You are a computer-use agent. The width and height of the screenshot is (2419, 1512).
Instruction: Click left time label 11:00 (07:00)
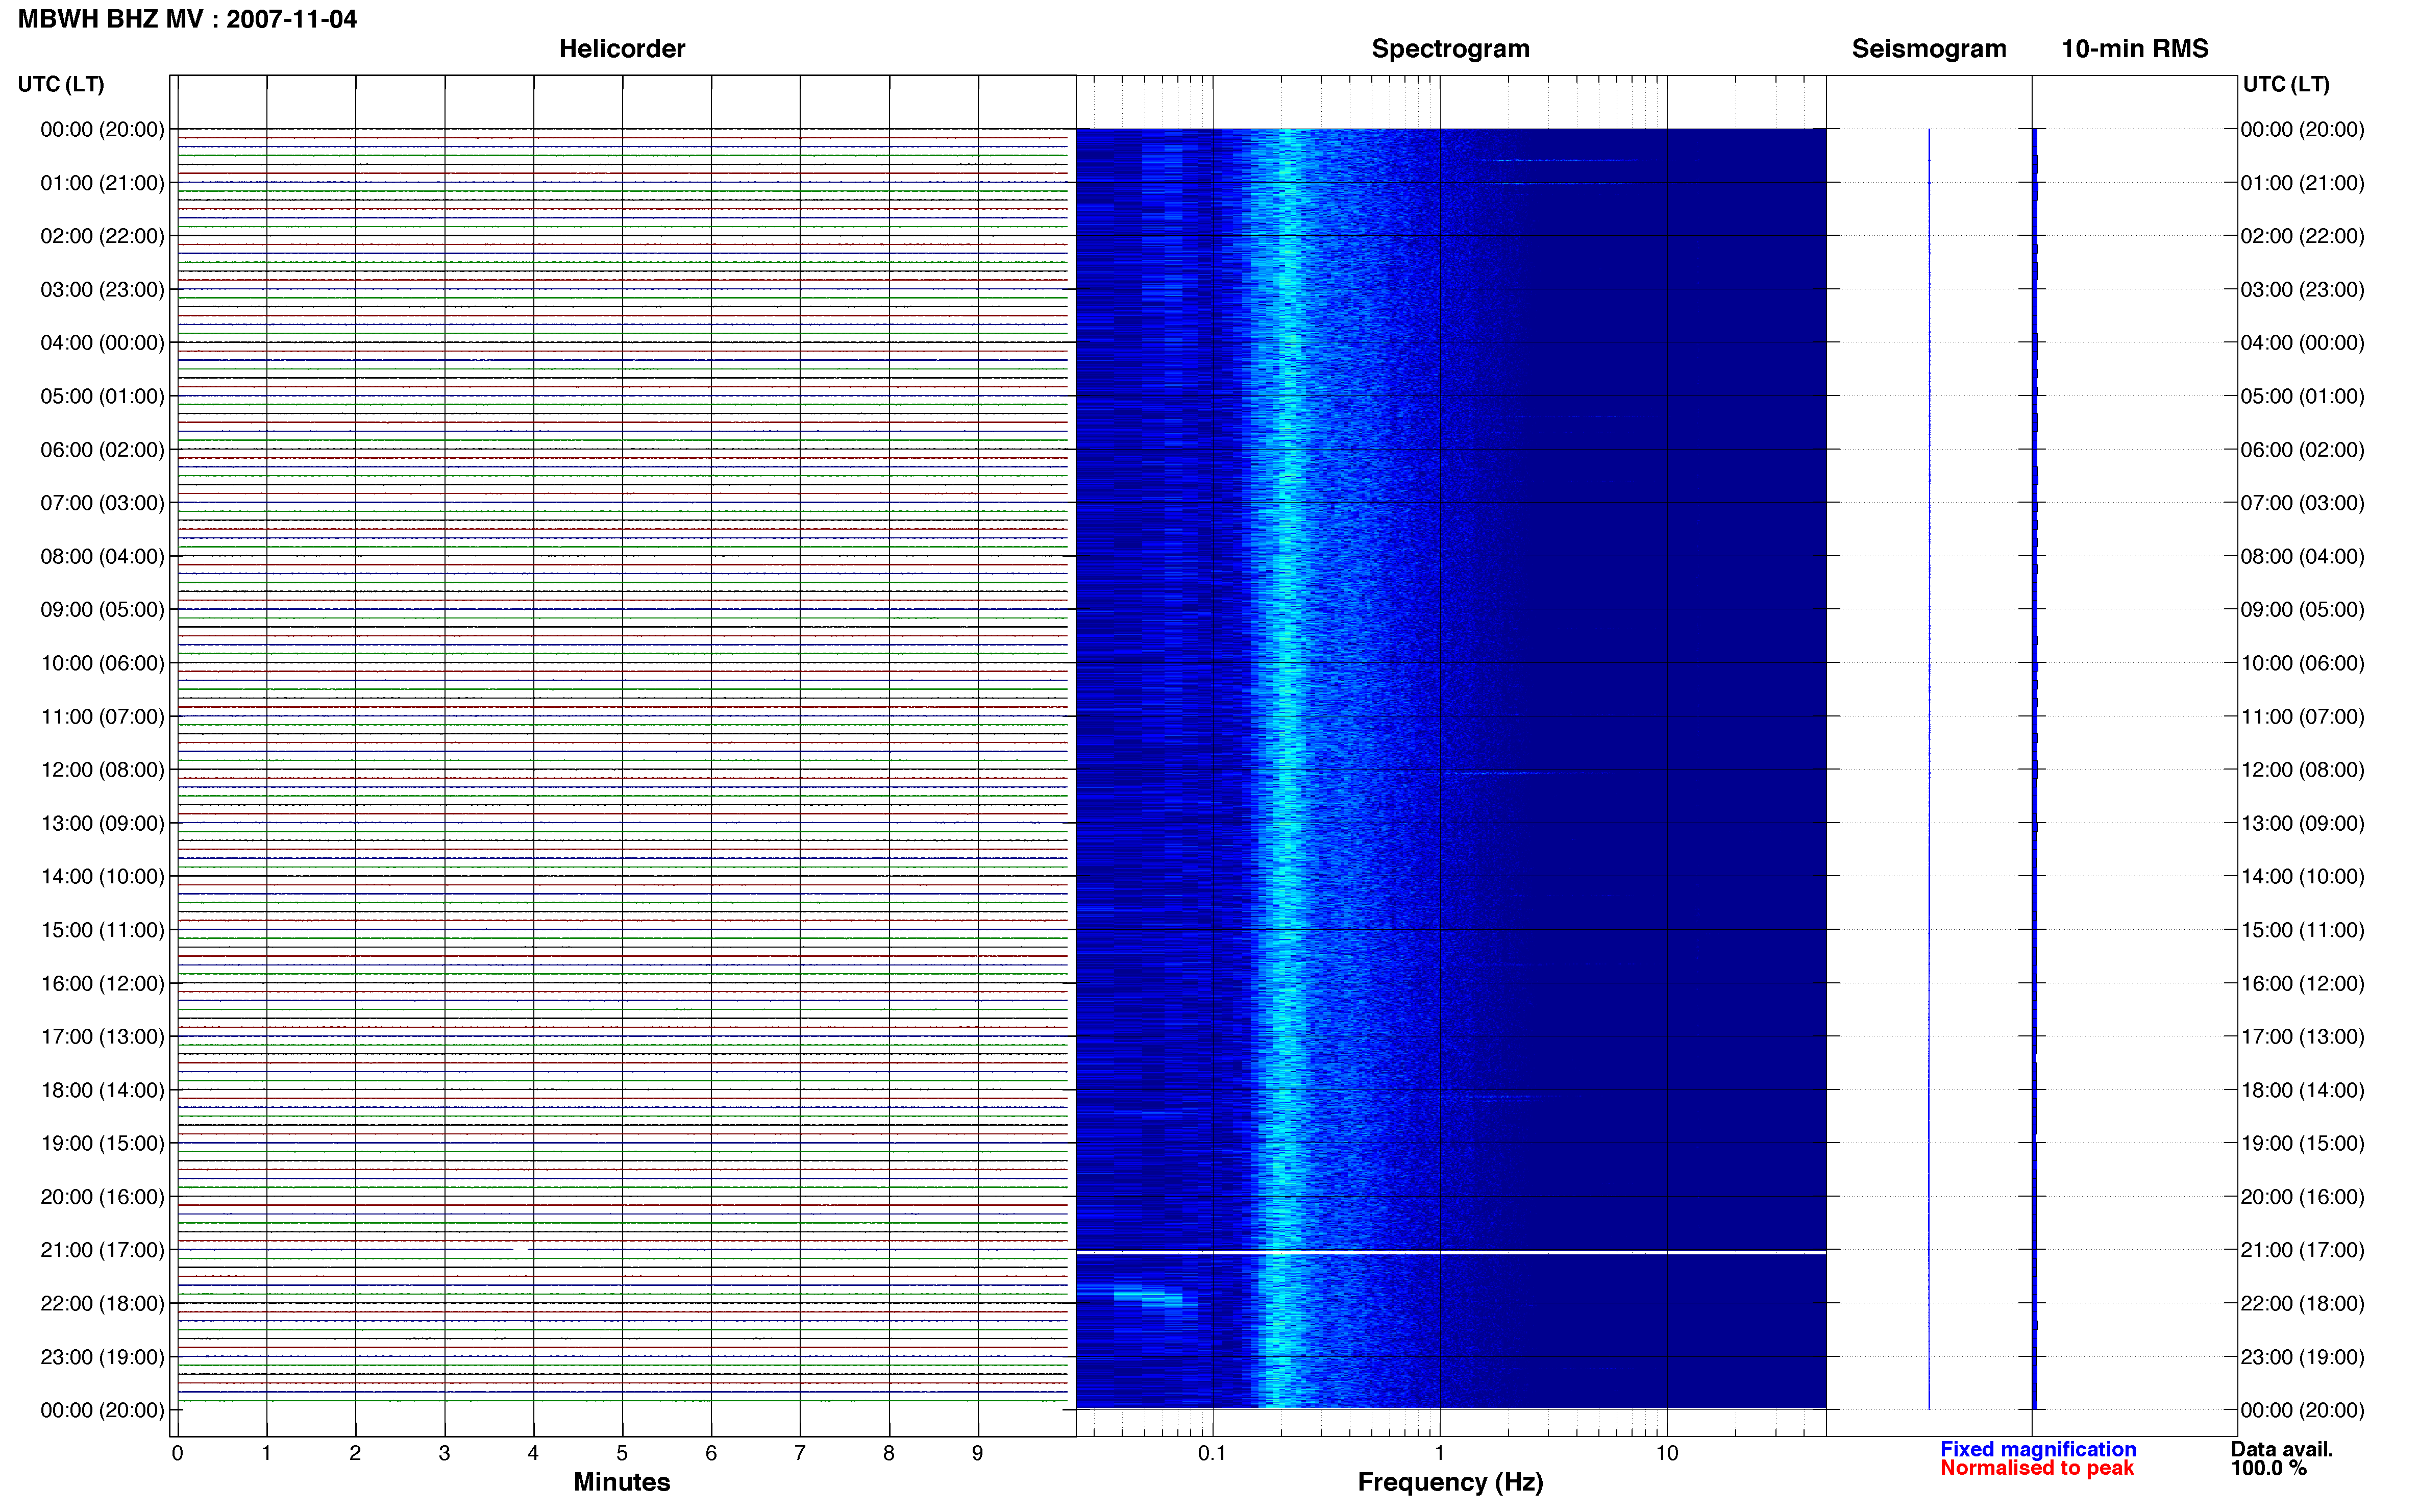pos(102,717)
